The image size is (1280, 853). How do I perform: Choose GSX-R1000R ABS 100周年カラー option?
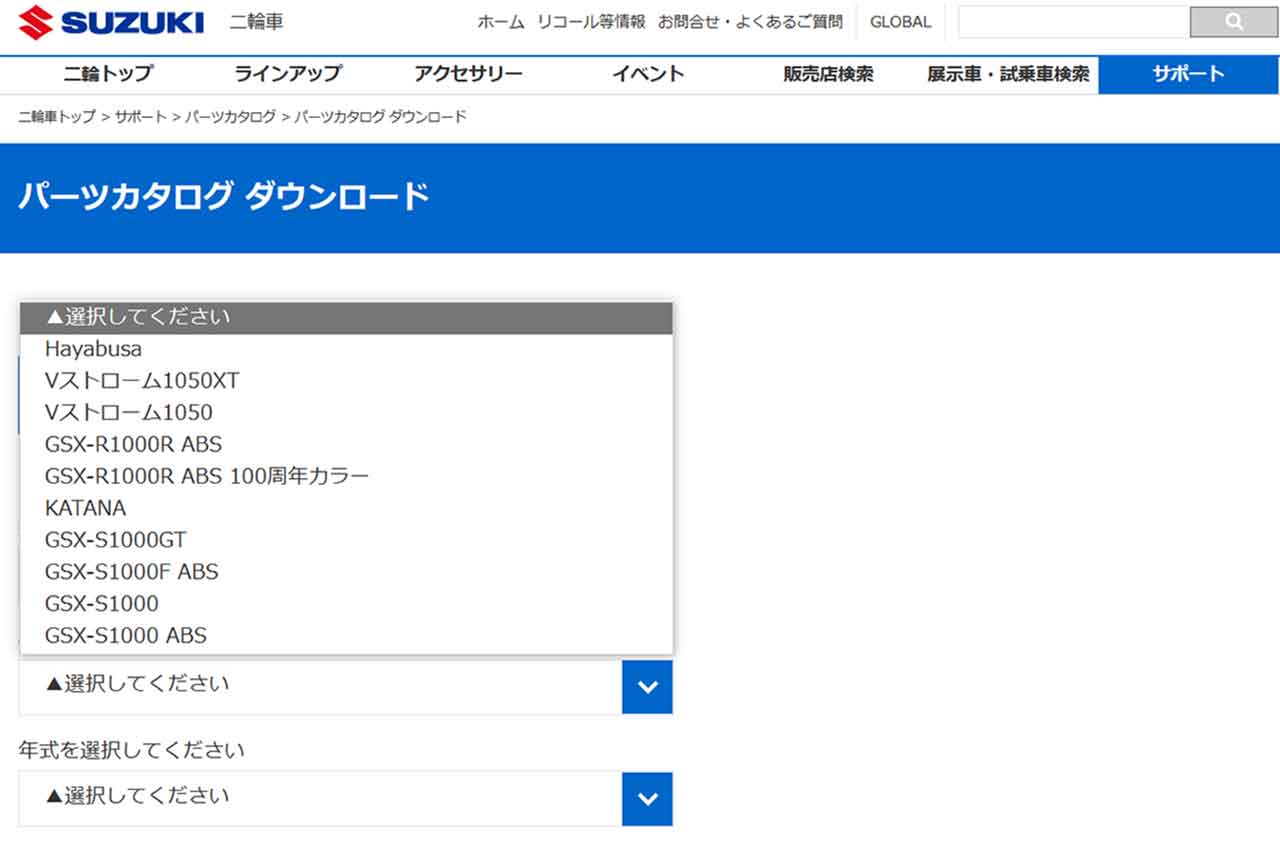coord(346,476)
